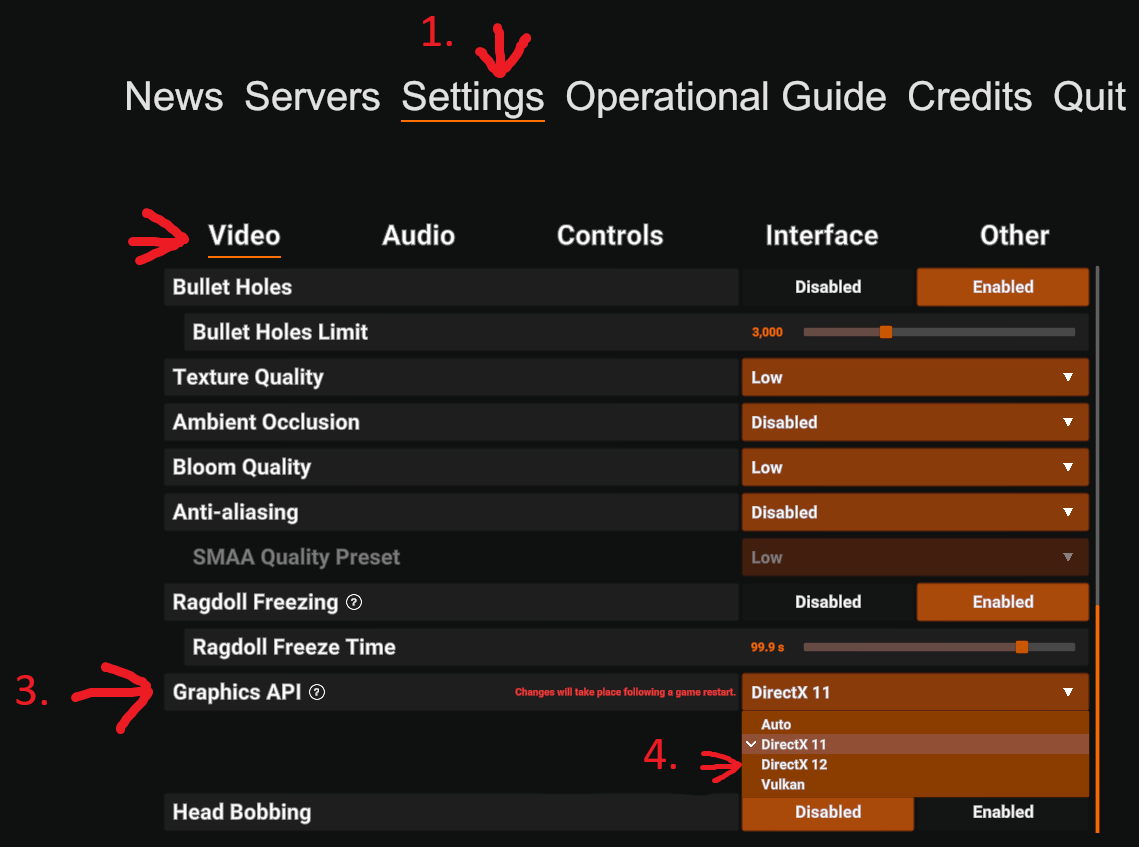
Task: Switch to the Interface tab
Action: (822, 235)
